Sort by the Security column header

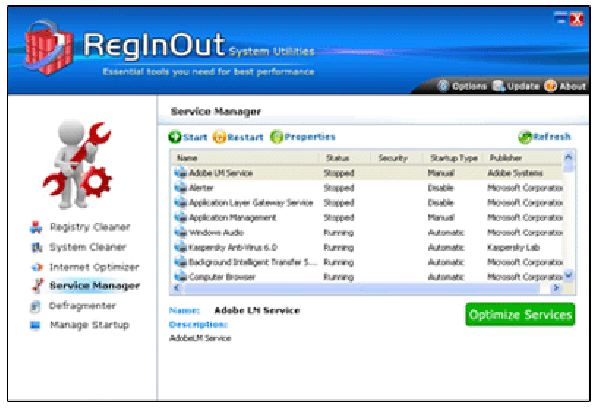click(x=396, y=158)
